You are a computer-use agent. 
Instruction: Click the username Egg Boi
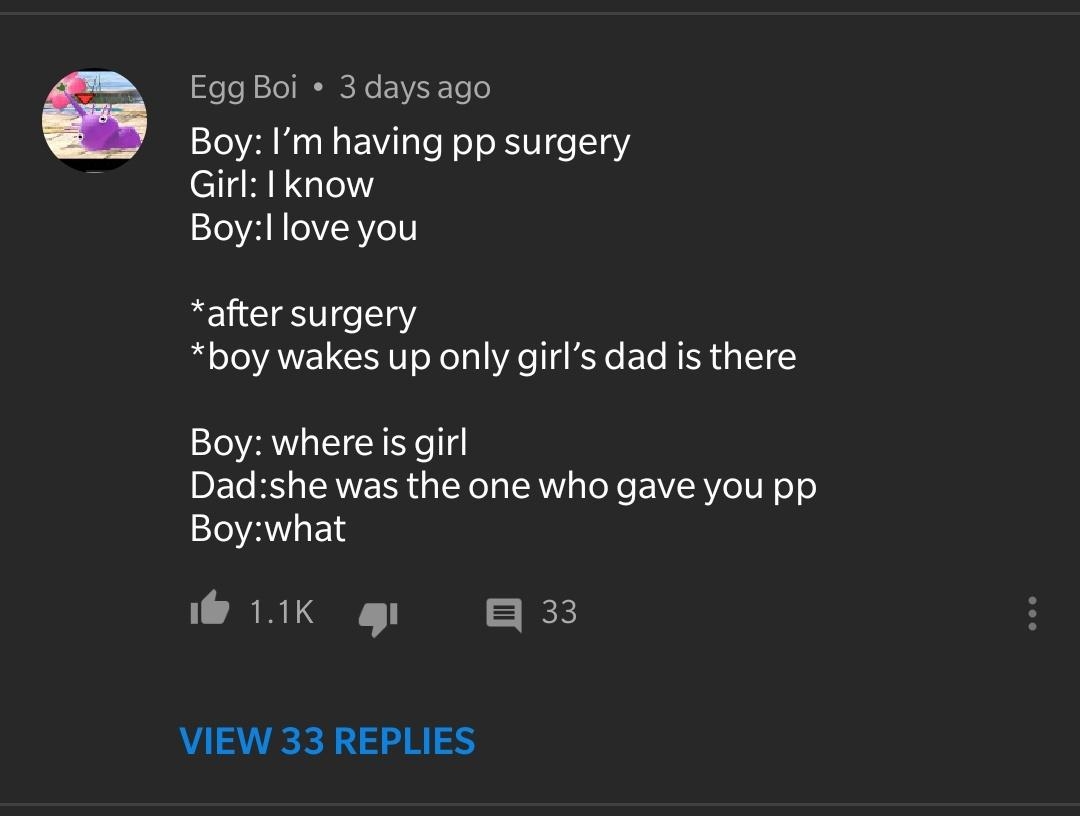pos(243,87)
